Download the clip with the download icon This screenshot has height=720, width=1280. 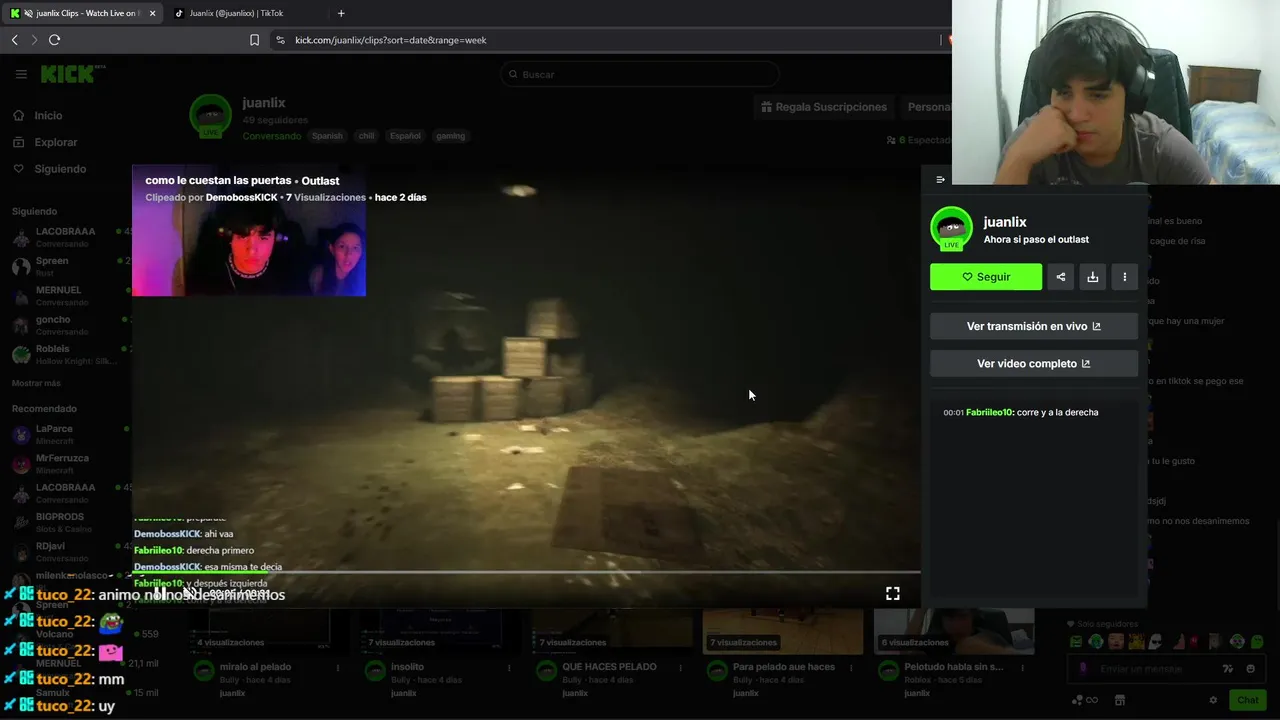[x=1093, y=277]
